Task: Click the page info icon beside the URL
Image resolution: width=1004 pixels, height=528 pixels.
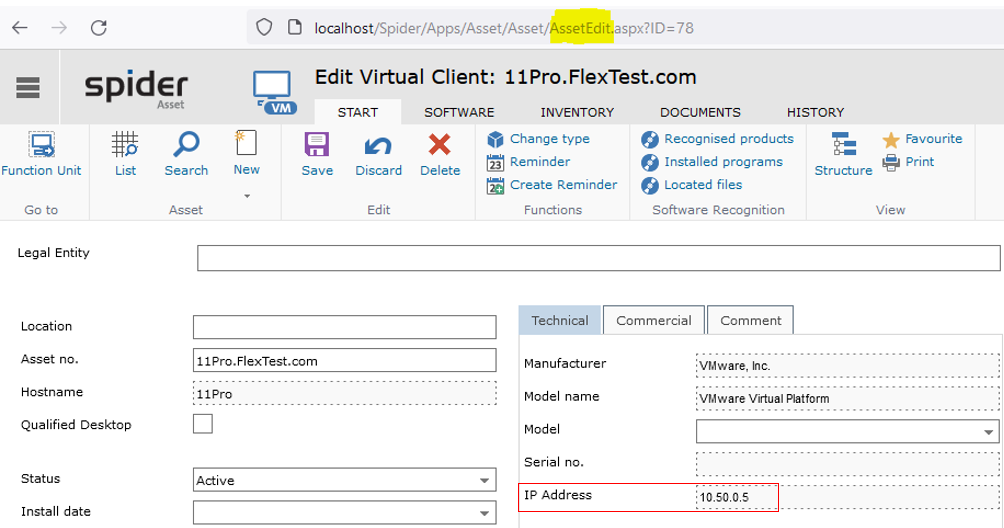Action: pos(295,28)
